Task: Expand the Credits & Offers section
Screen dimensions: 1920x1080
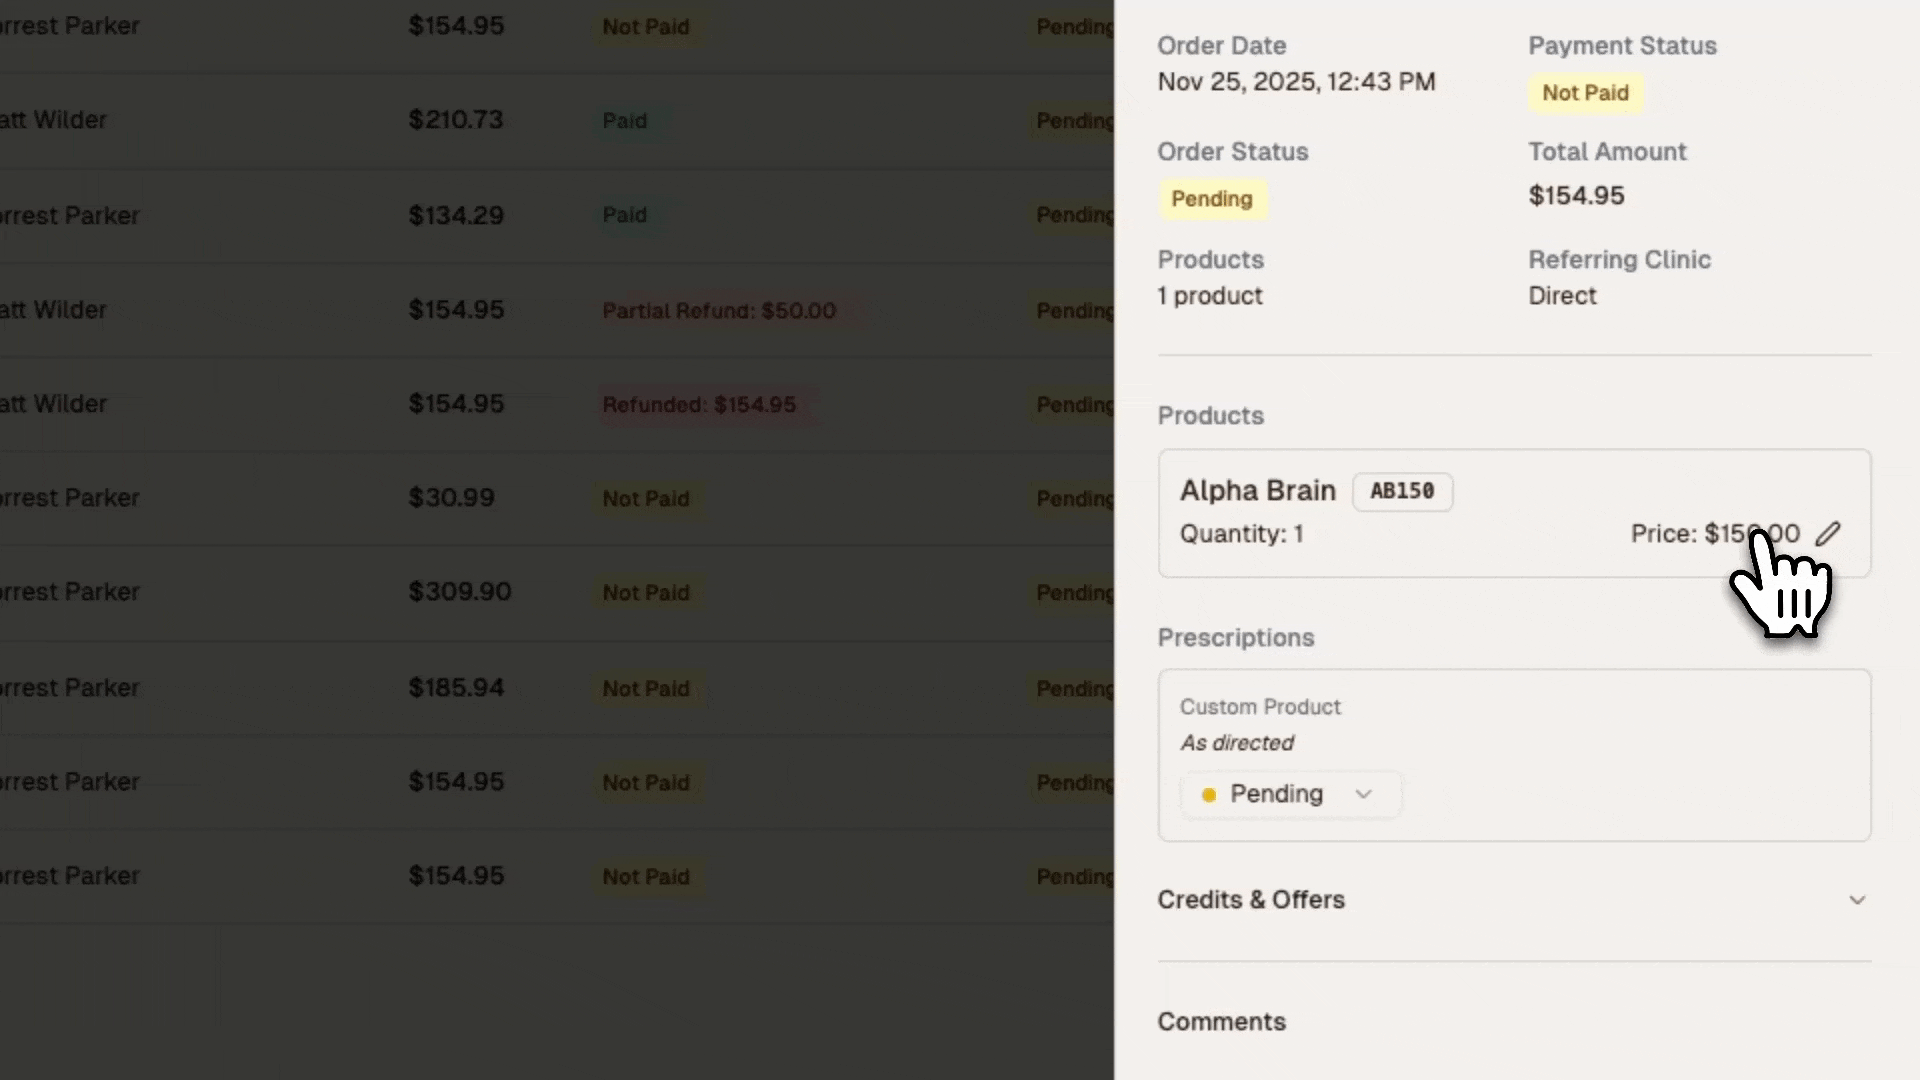Action: [x=1251, y=900]
